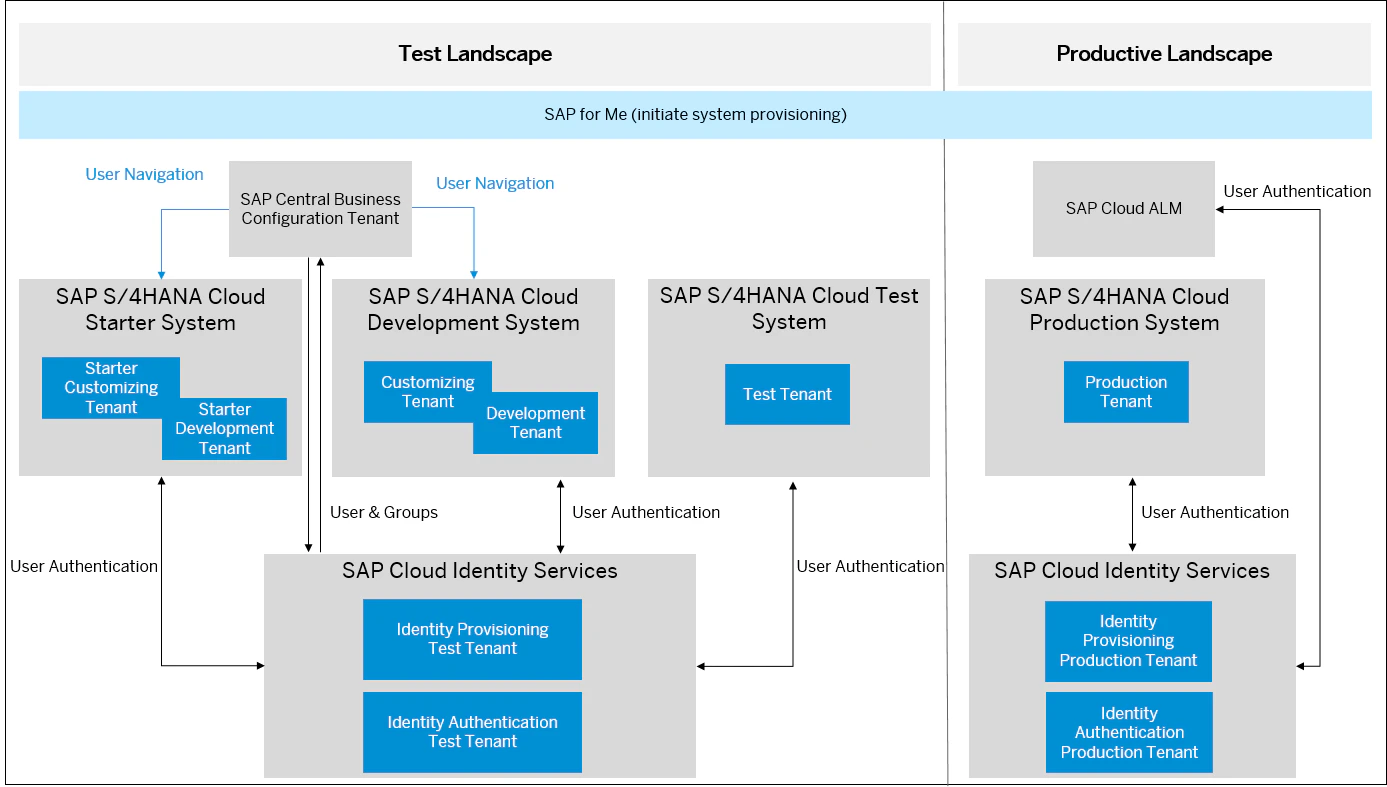Viewport: 1387px width, 787px height.
Task: Click the Test Landscape header
Action: pos(475,54)
